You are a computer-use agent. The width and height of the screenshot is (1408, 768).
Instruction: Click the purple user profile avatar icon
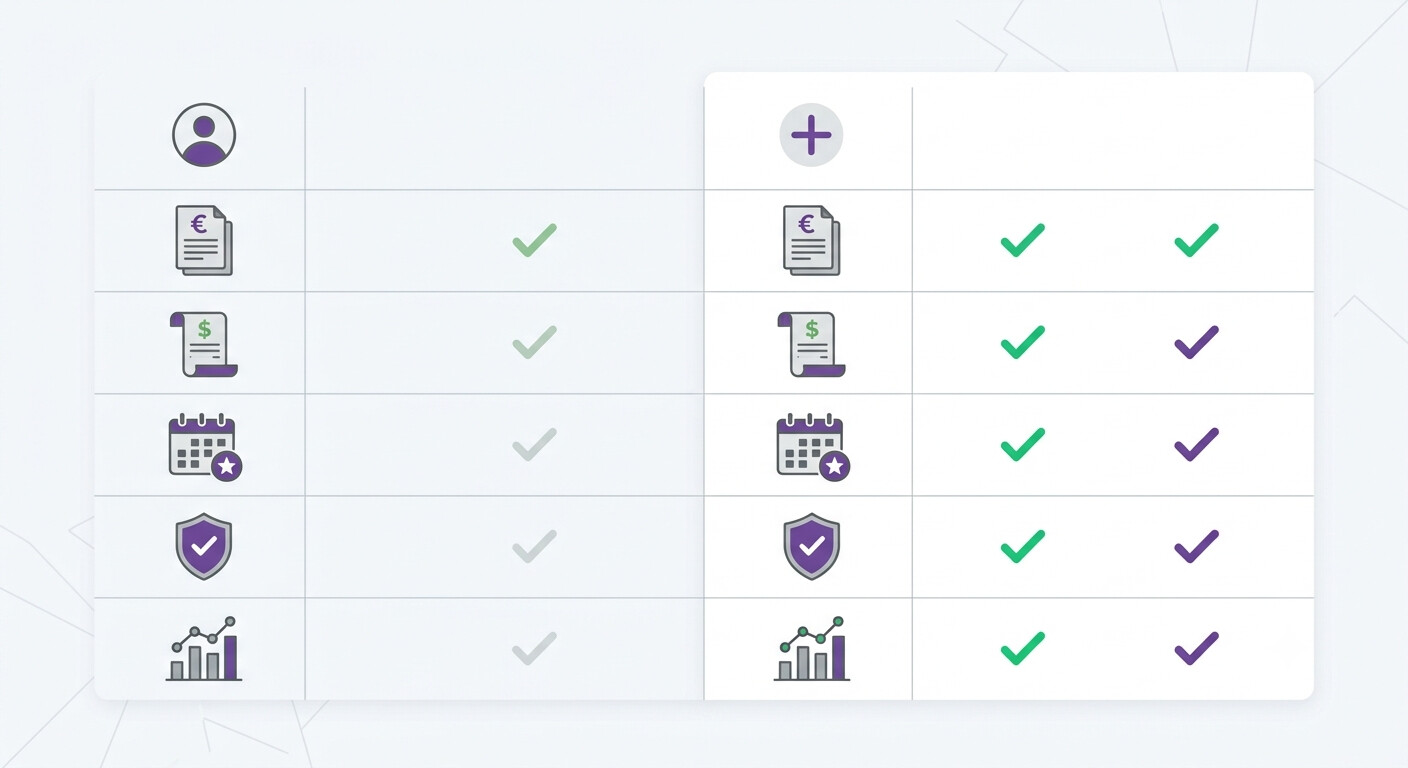204,135
